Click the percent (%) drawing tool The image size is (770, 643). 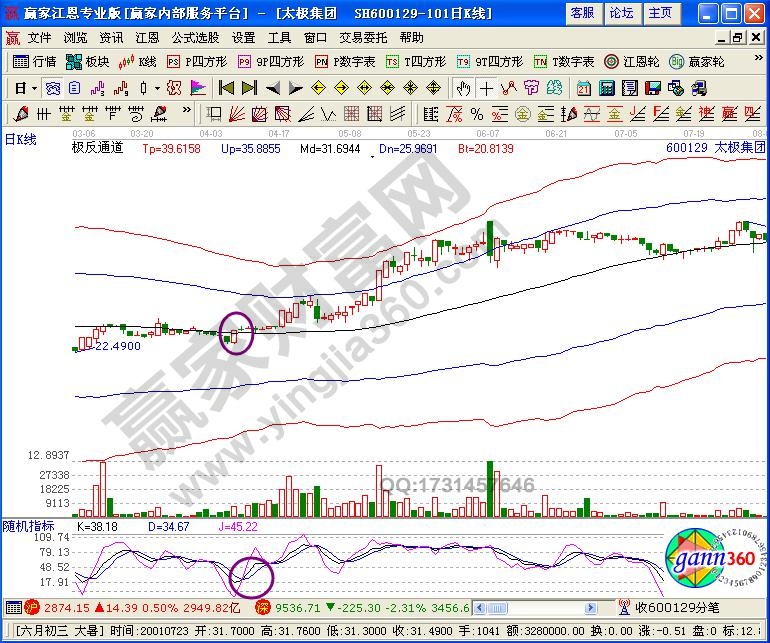click(476, 113)
